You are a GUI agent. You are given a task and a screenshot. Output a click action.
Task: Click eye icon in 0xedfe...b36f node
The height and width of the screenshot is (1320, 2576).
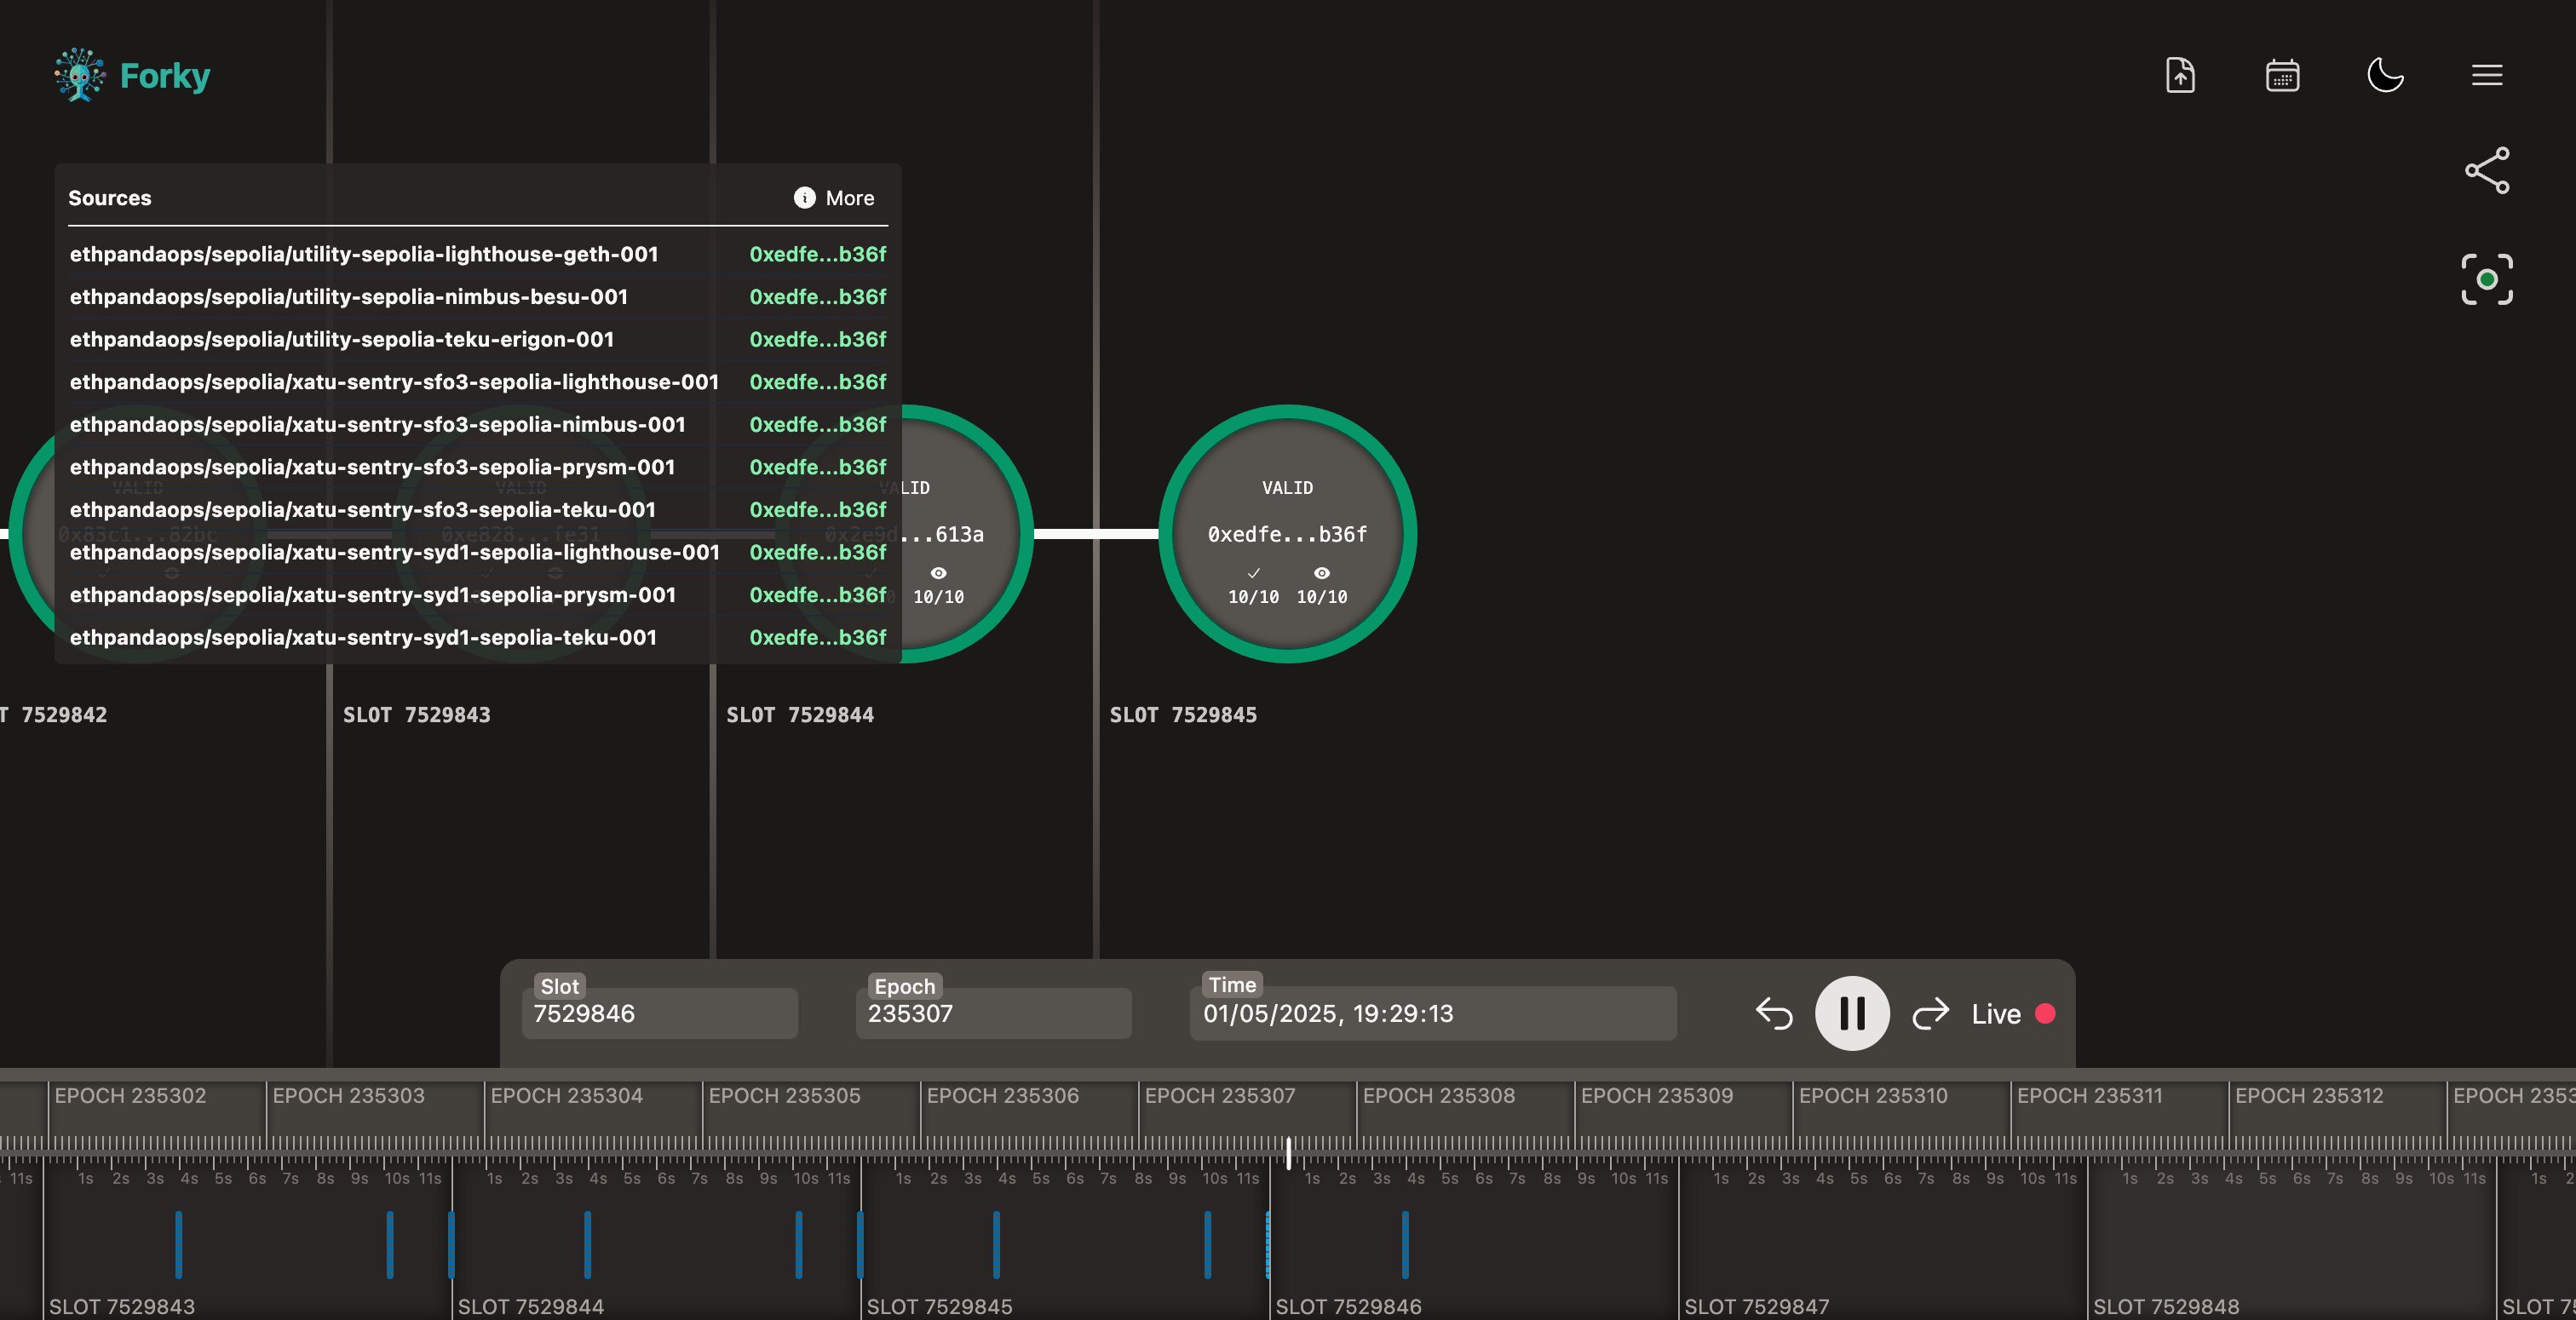1321,573
